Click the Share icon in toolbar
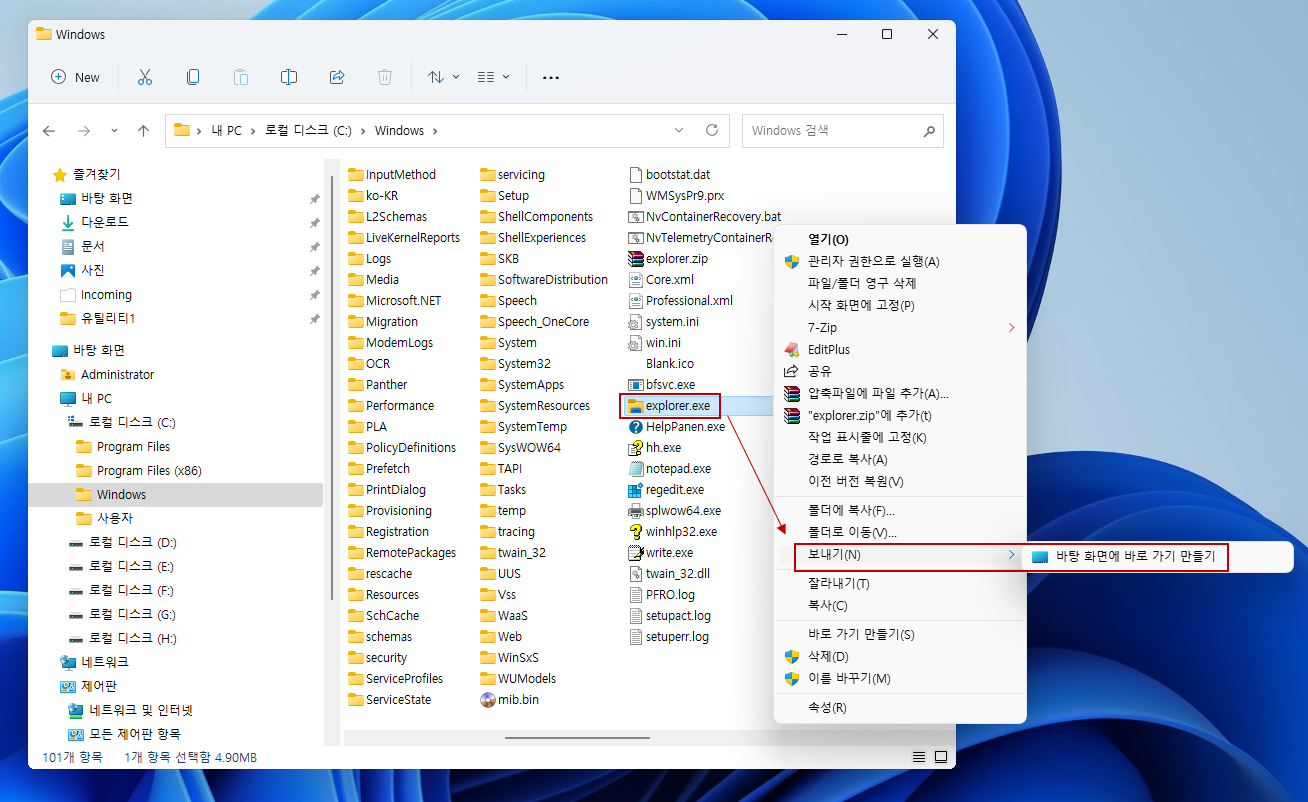This screenshot has width=1308, height=802. pyautogui.click(x=337, y=77)
